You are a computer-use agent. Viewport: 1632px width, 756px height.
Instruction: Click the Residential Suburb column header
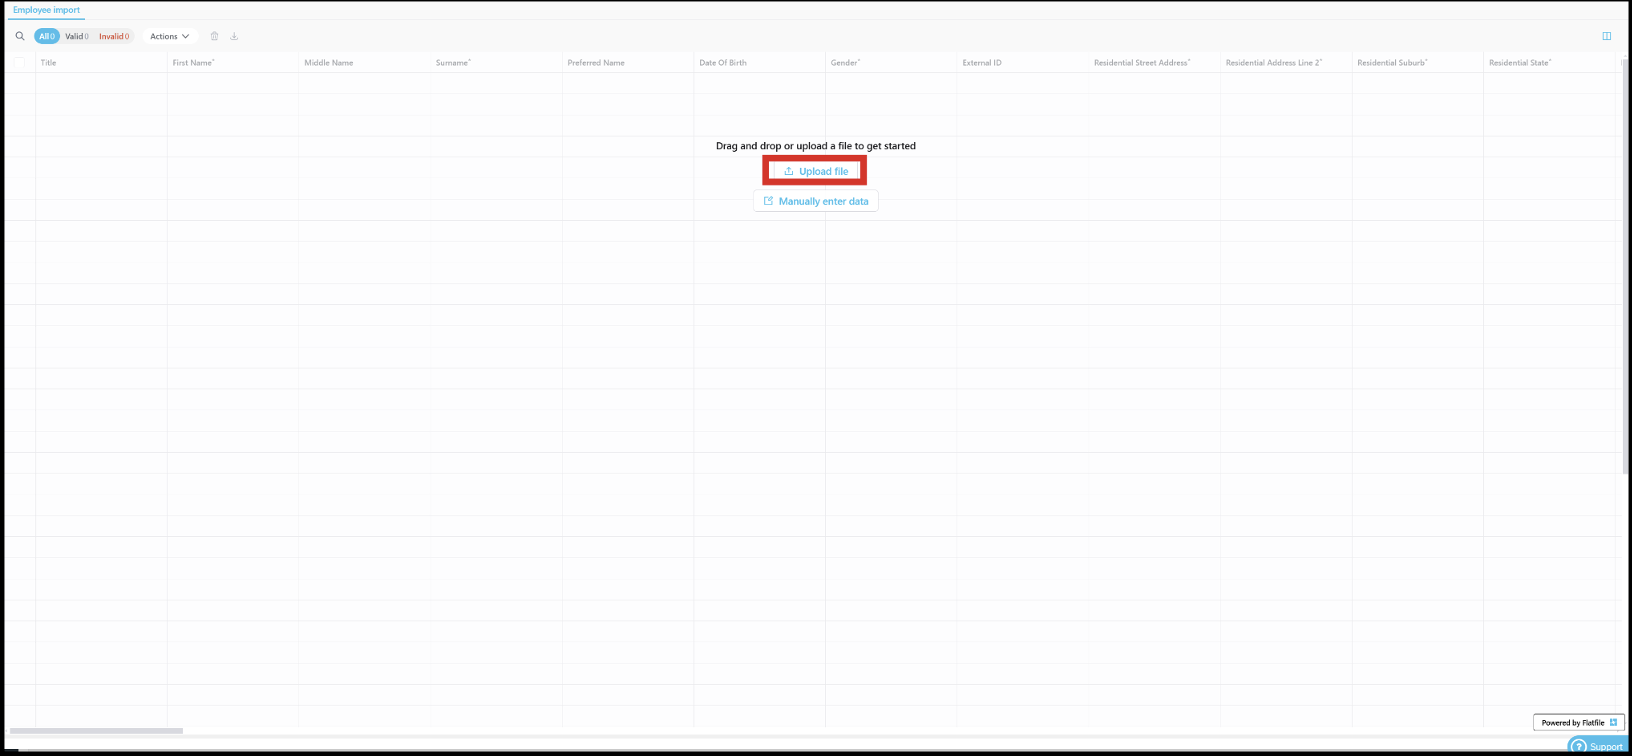pyautogui.click(x=1392, y=63)
